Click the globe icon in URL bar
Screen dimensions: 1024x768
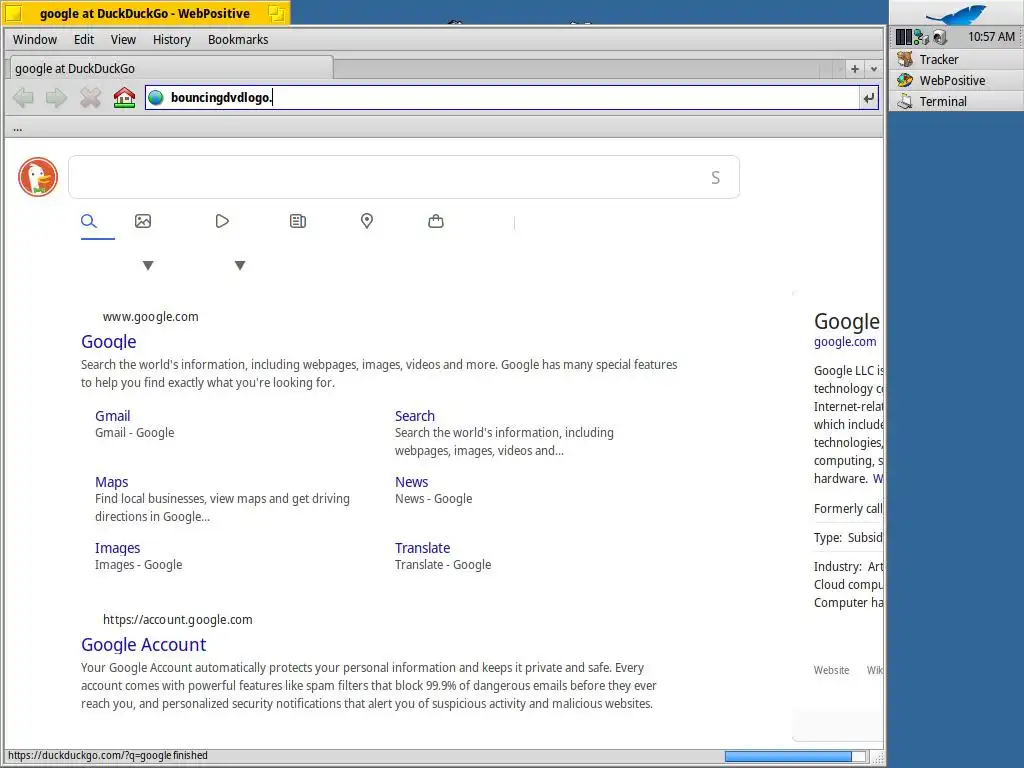click(x=156, y=98)
